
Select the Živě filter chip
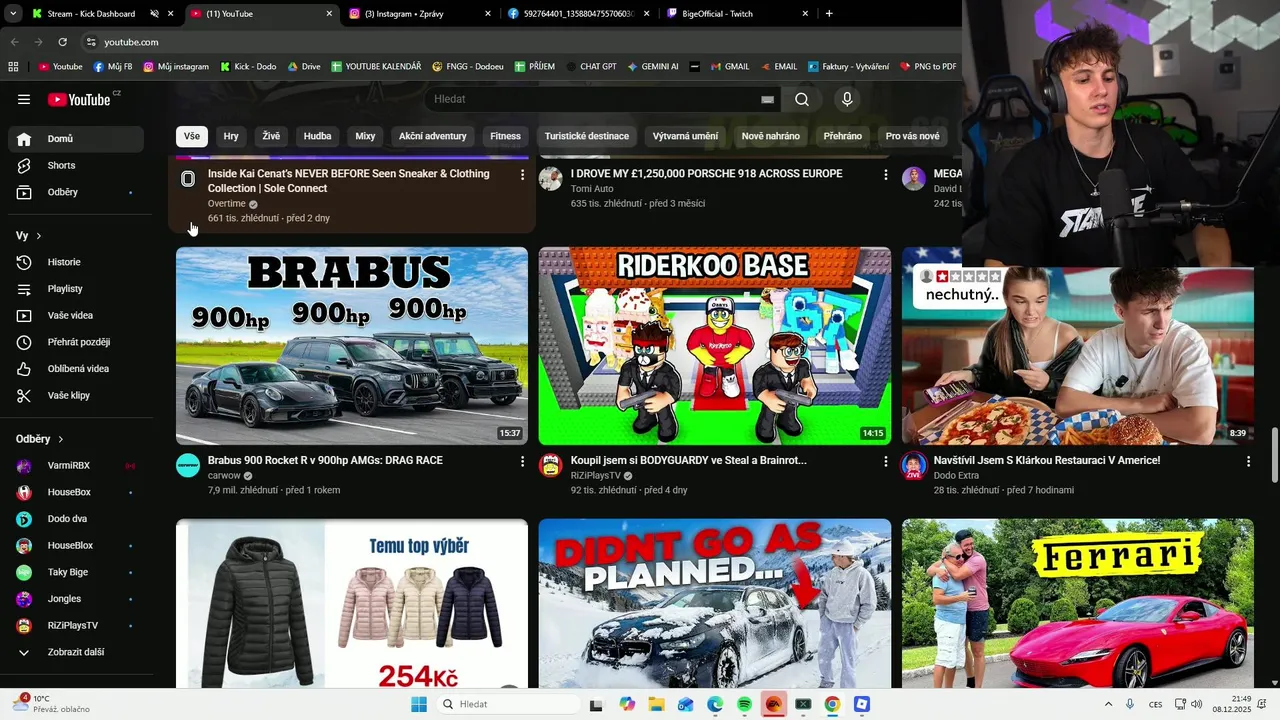point(271,136)
